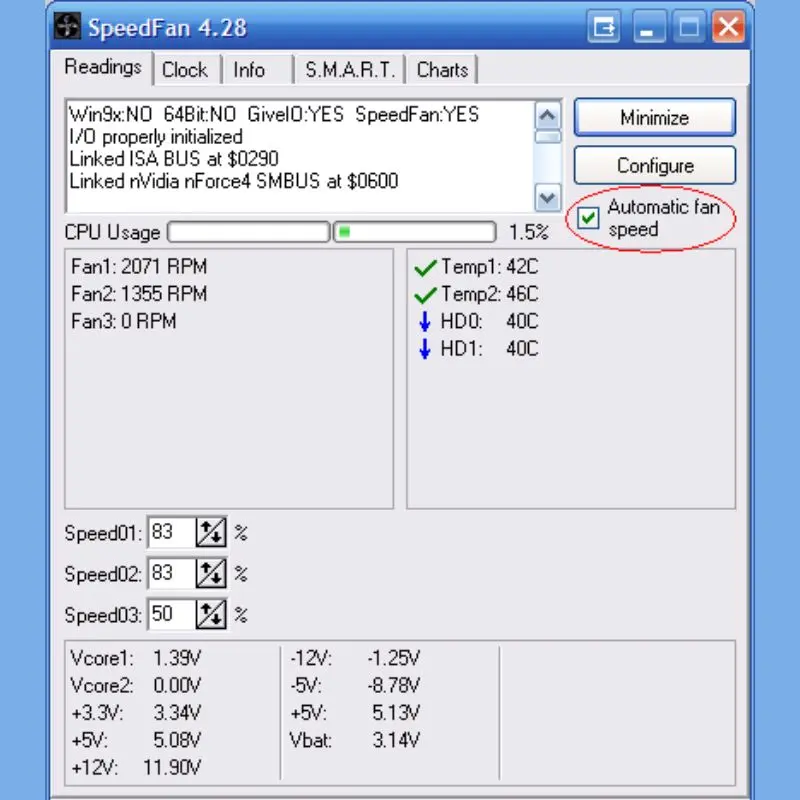This screenshot has width=800, height=800.
Task: Open the Configure dialog
Action: 655,166
